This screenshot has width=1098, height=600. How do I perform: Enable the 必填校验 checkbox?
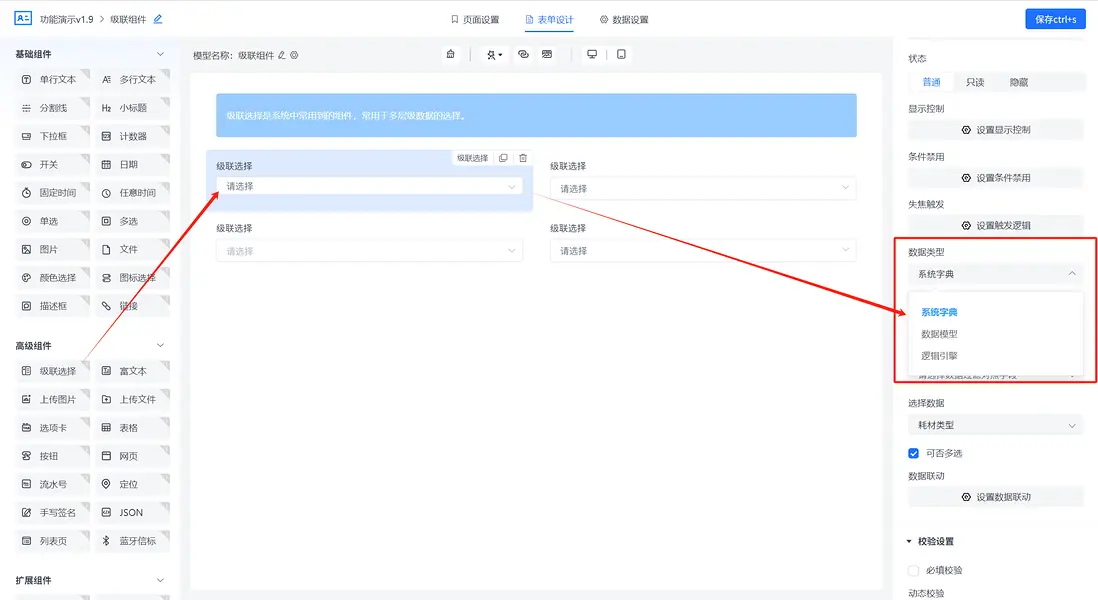913,570
